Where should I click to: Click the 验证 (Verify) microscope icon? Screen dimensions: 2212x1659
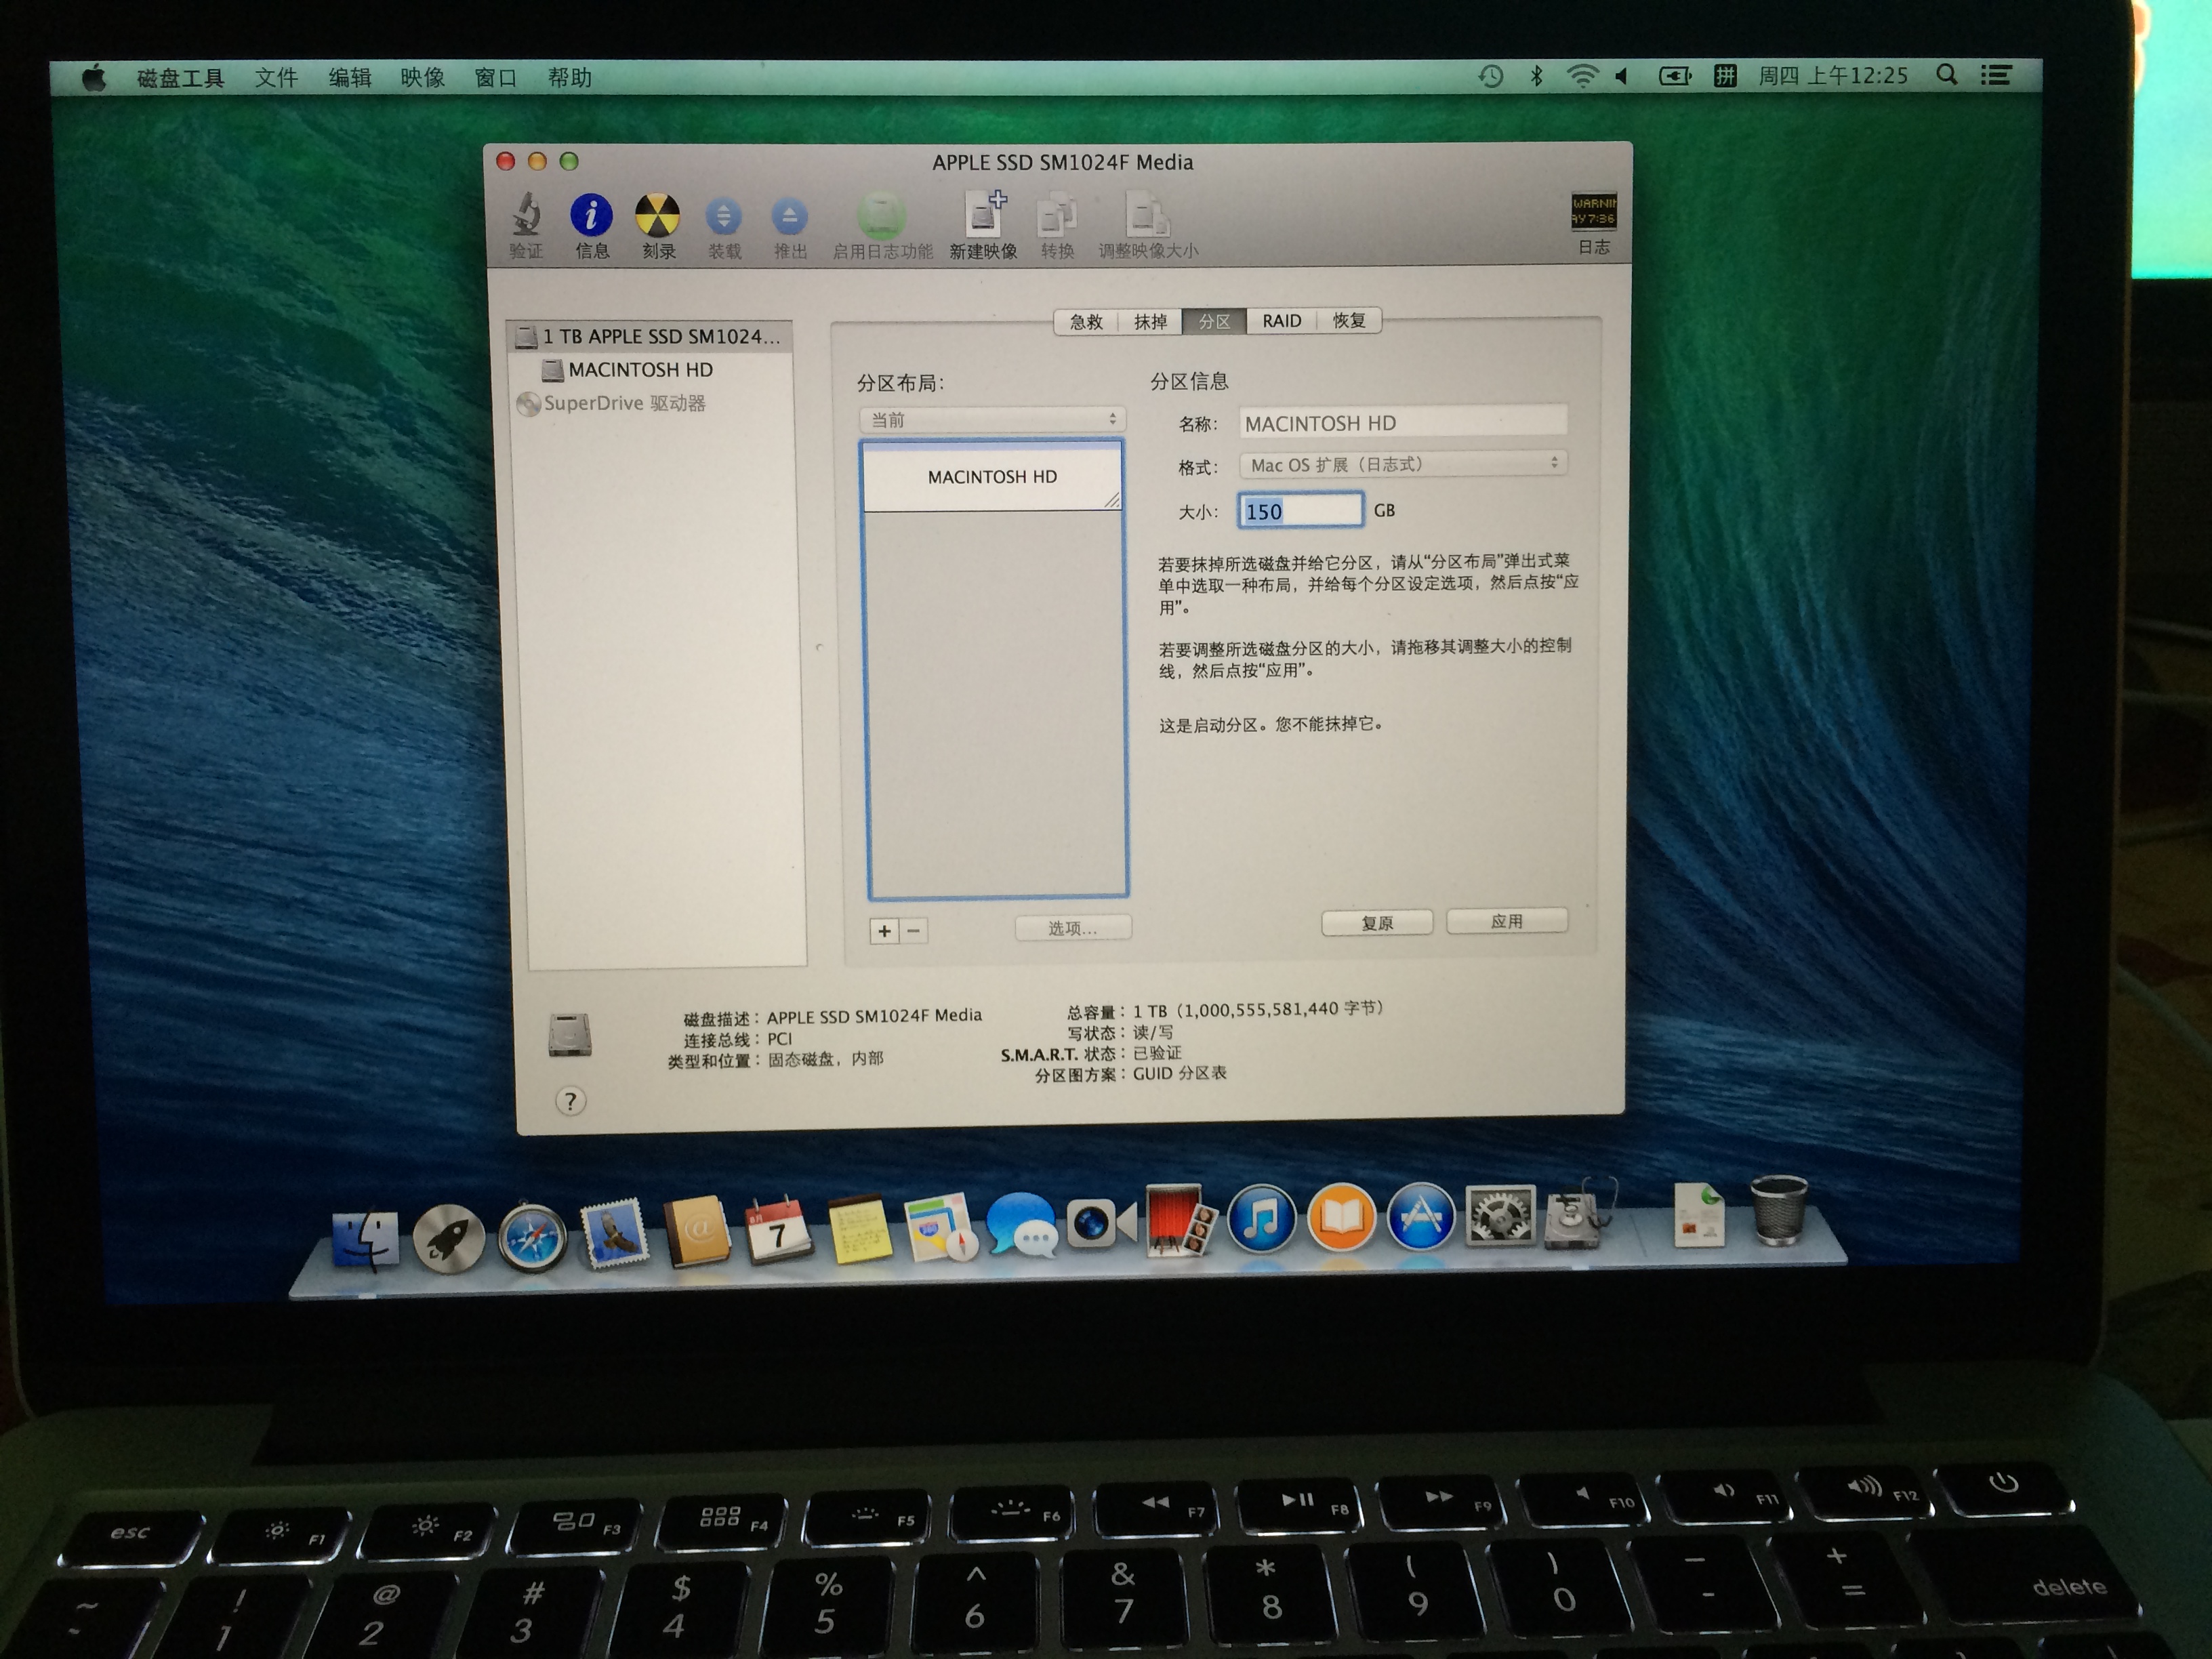pyautogui.click(x=526, y=216)
